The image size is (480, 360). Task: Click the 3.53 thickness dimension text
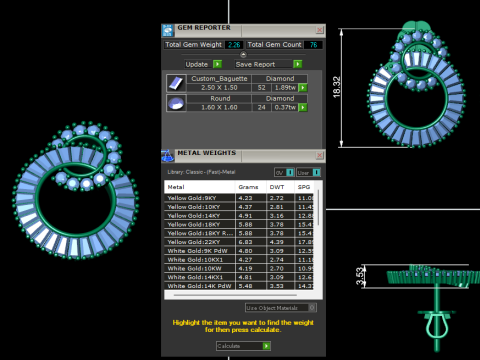click(x=360, y=276)
